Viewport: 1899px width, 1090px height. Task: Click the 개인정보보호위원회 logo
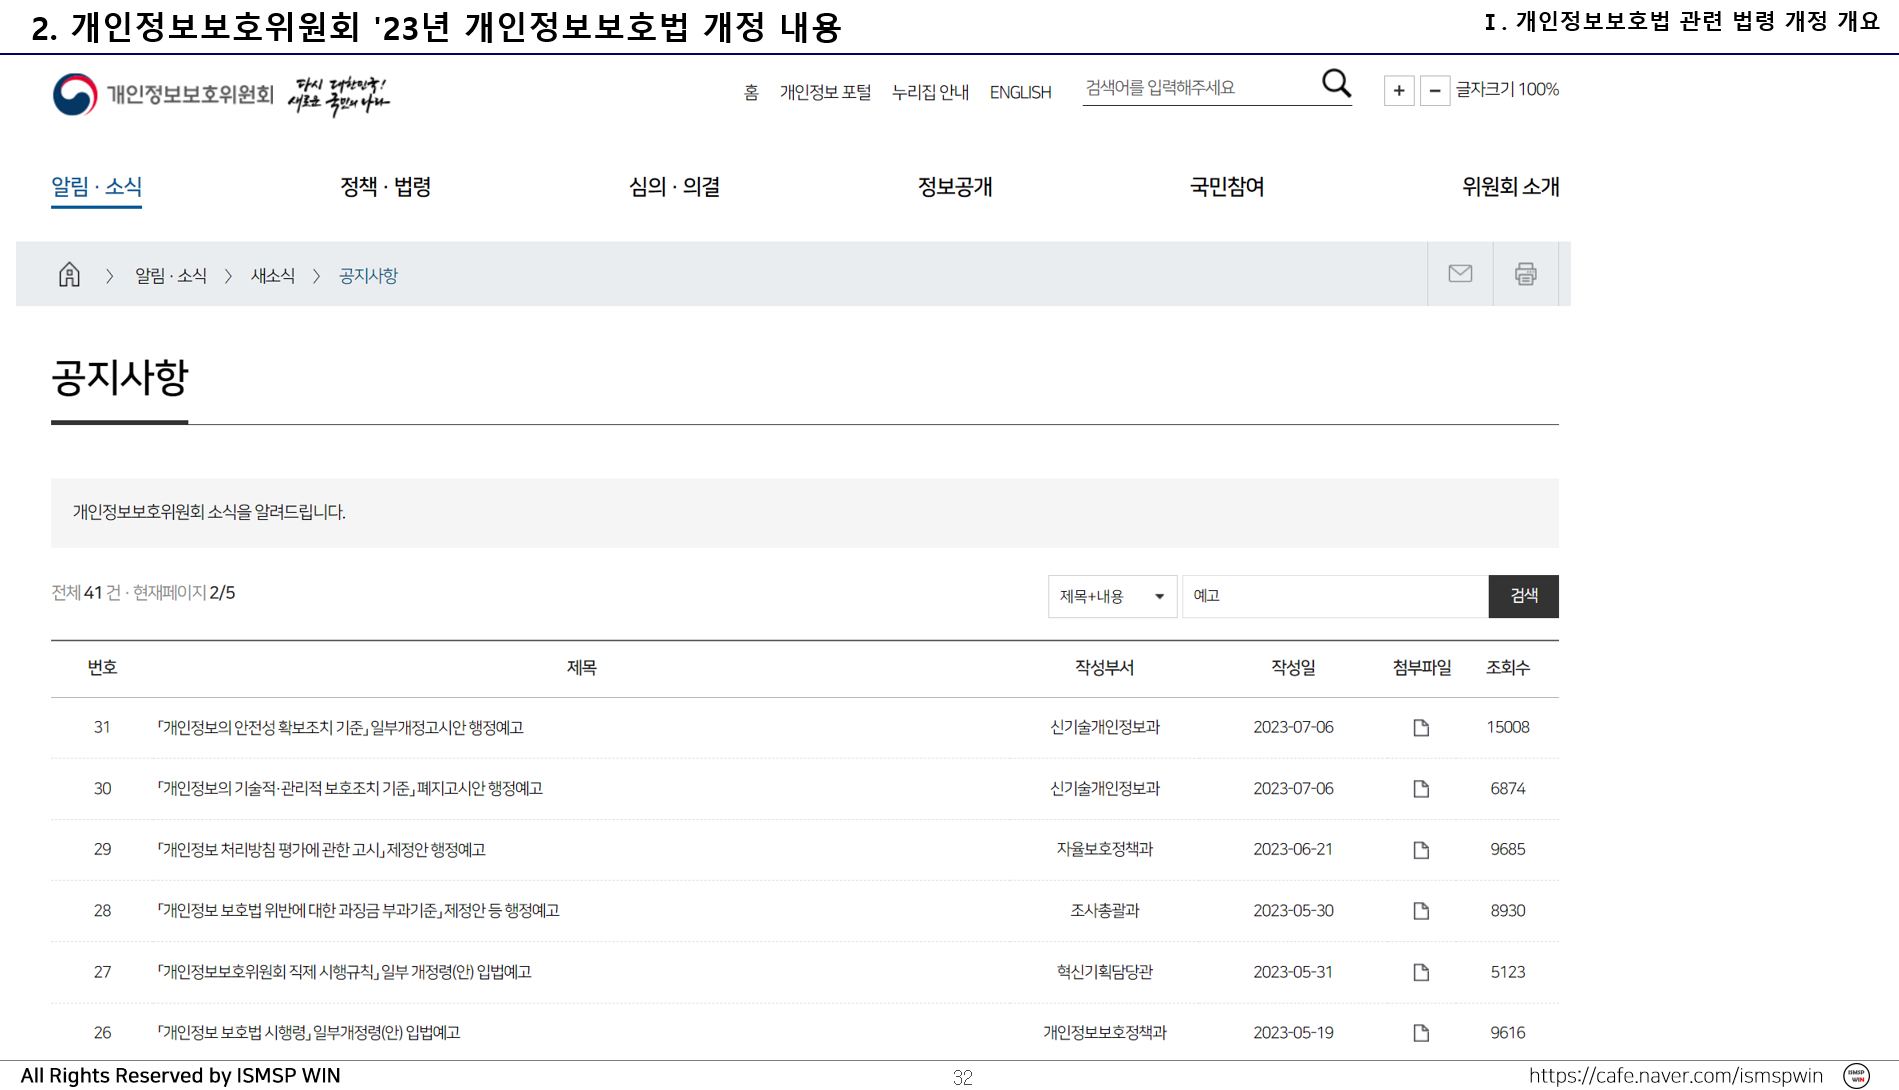point(163,94)
